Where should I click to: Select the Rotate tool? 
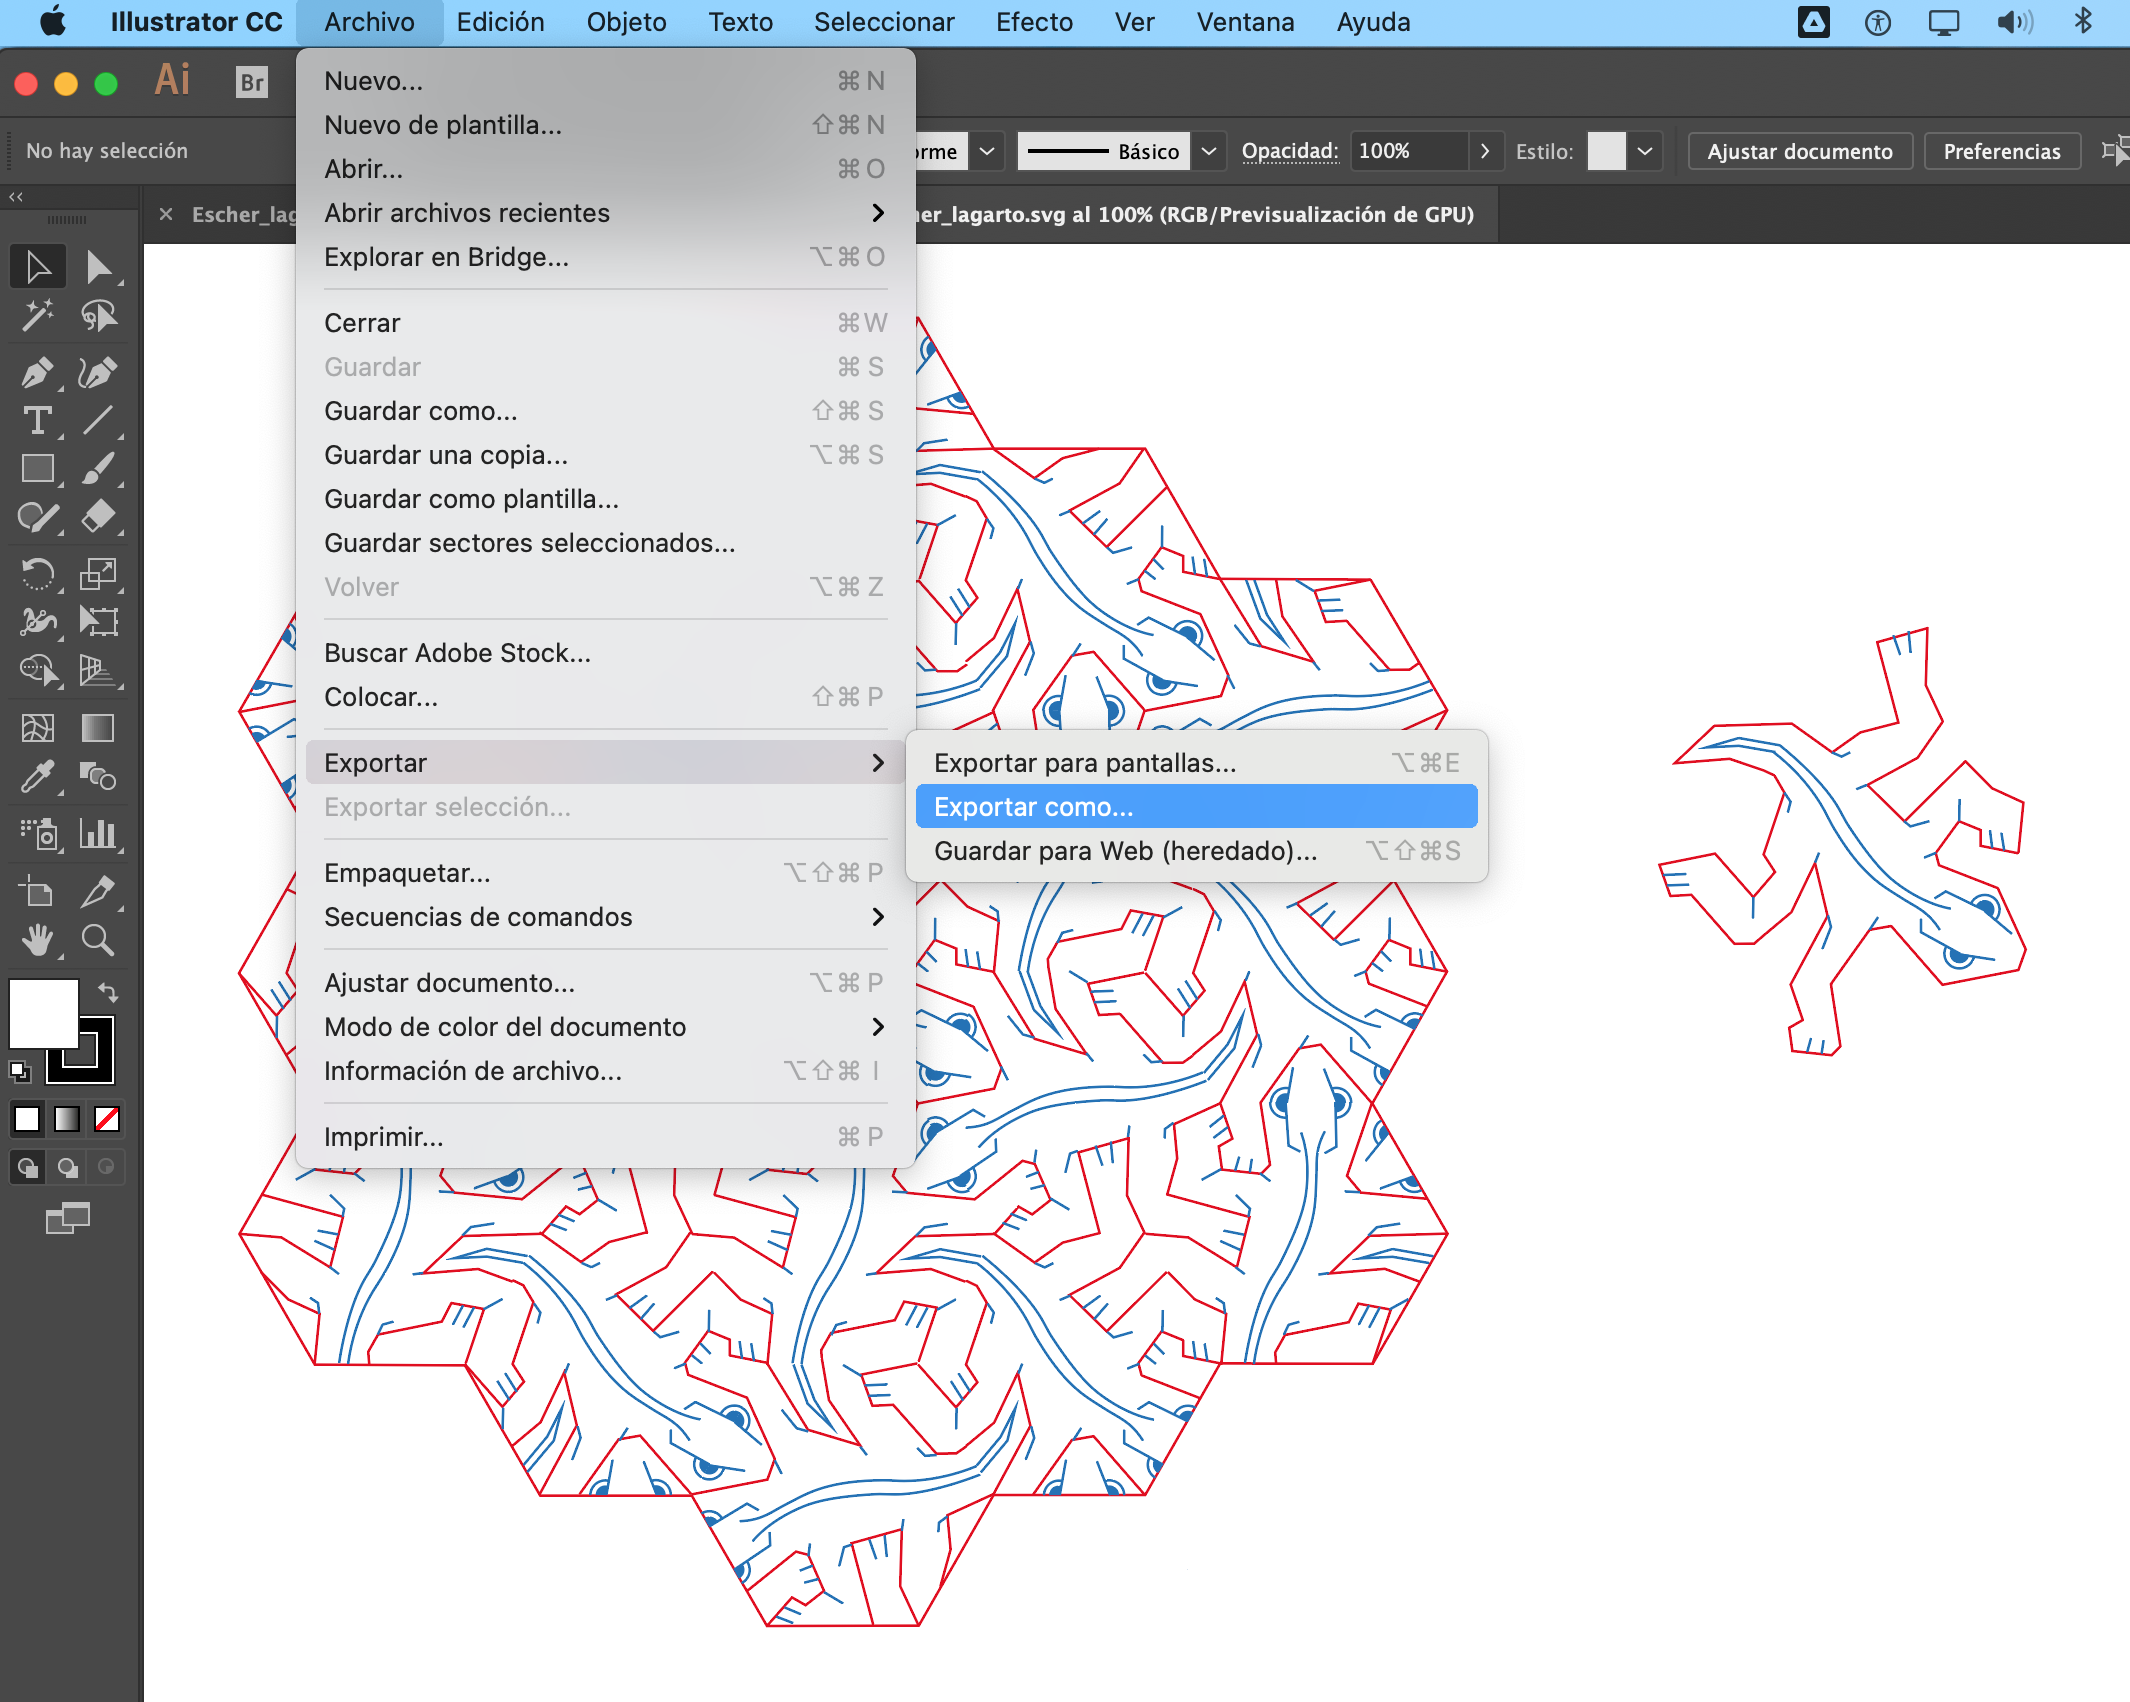[38, 573]
